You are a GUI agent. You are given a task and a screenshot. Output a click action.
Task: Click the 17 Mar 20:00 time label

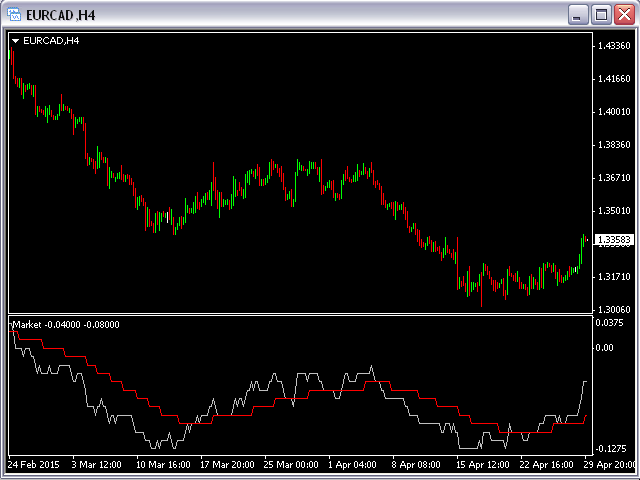coord(227,465)
